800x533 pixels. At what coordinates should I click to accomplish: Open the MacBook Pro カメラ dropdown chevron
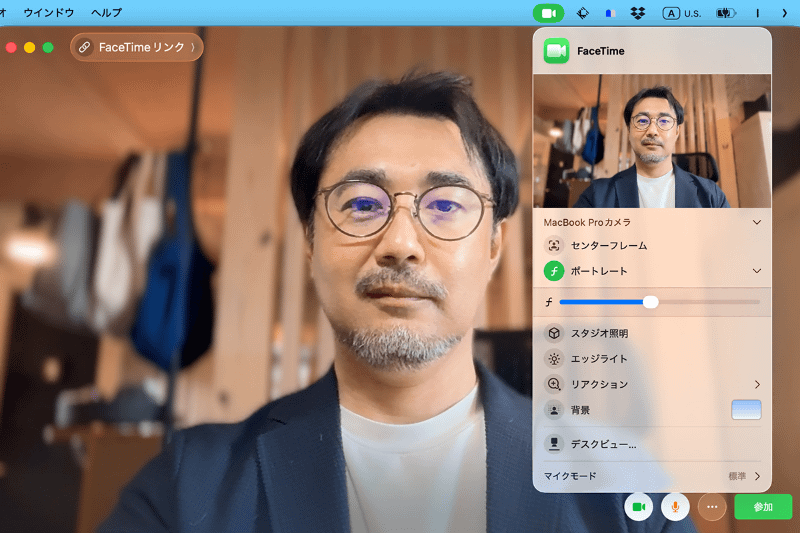pyautogui.click(x=757, y=222)
